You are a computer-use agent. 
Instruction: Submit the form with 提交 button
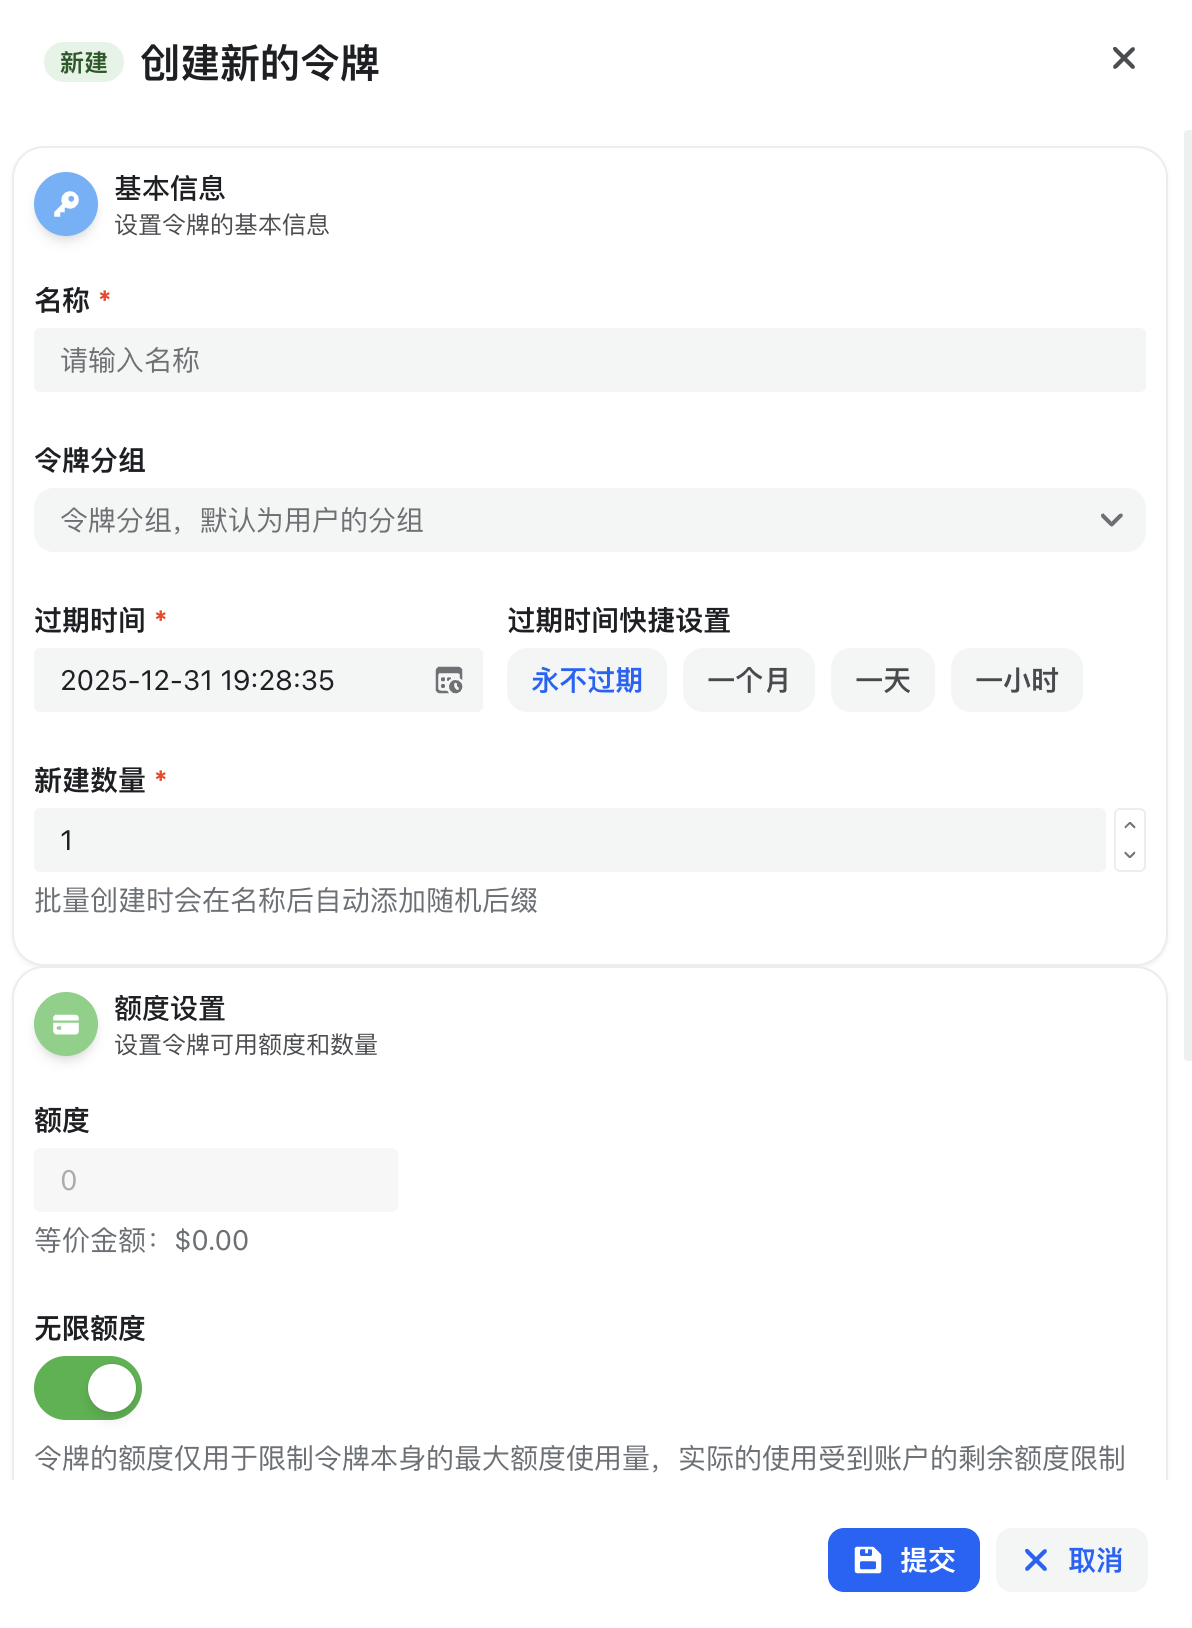(x=903, y=1560)
